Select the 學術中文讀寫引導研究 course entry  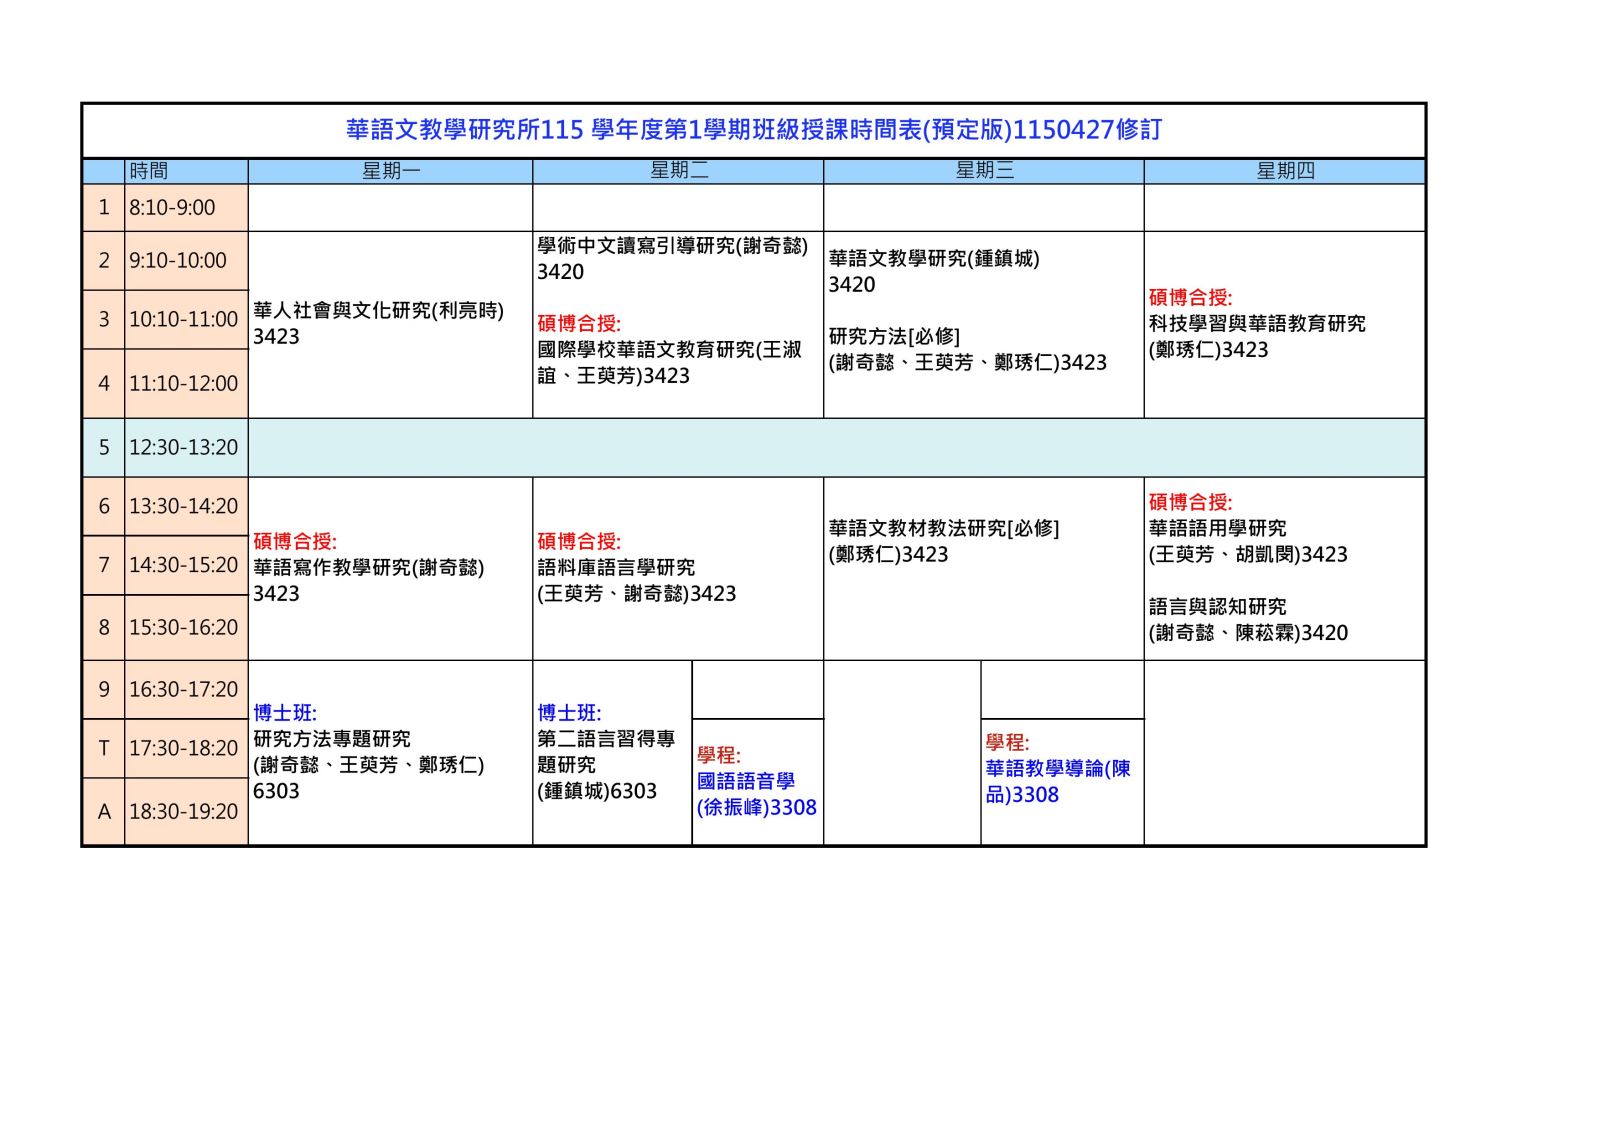point(672,246)
